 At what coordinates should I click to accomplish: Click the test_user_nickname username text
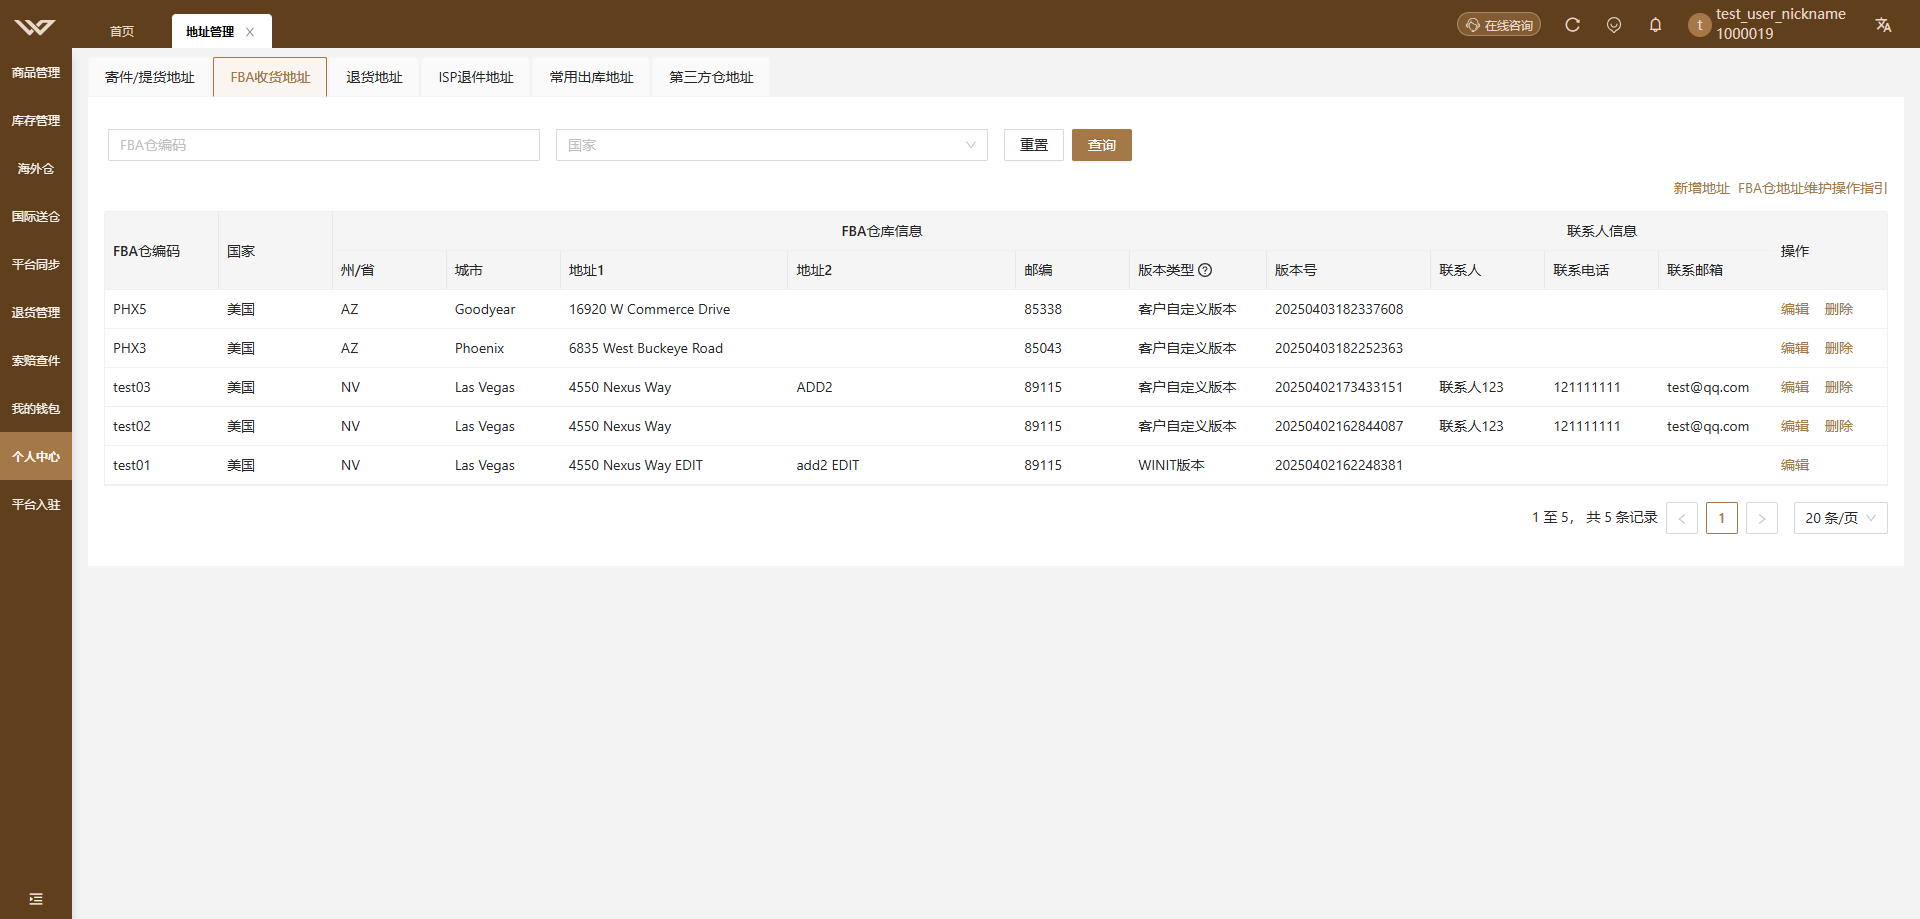[1781, 14]
